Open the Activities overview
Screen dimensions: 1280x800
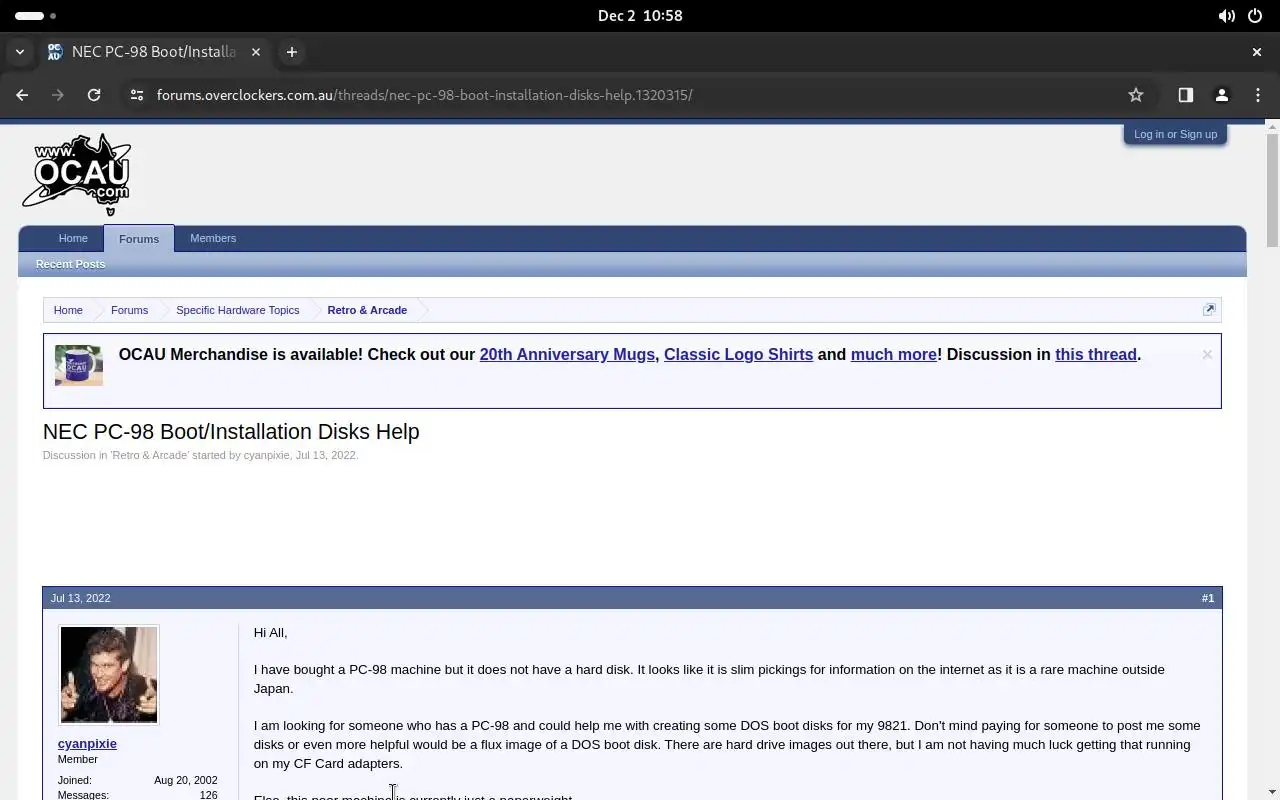click(36, 16)
